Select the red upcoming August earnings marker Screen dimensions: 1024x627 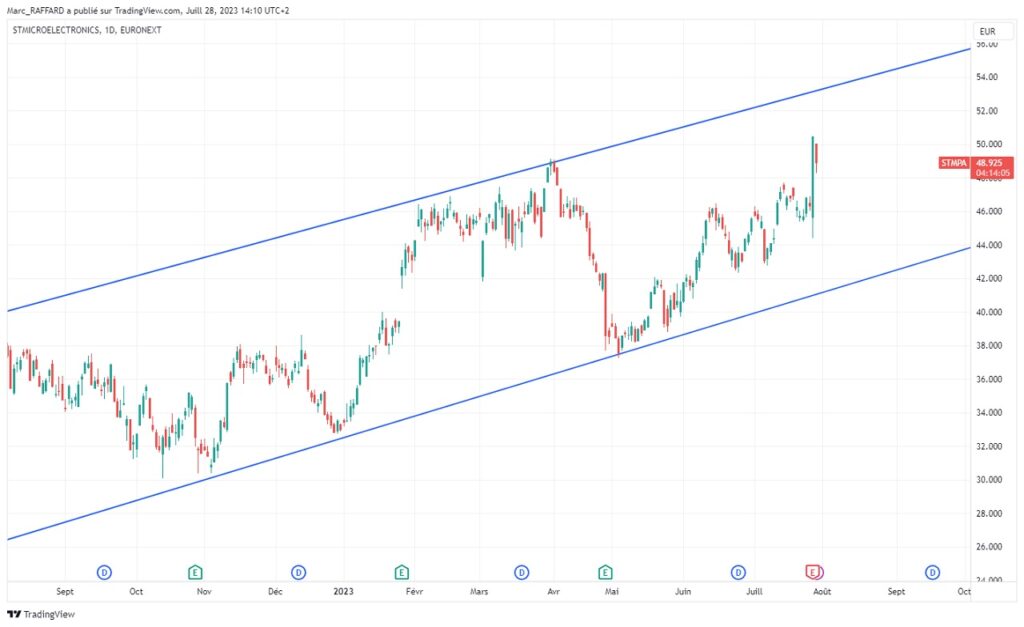[811, 572]
